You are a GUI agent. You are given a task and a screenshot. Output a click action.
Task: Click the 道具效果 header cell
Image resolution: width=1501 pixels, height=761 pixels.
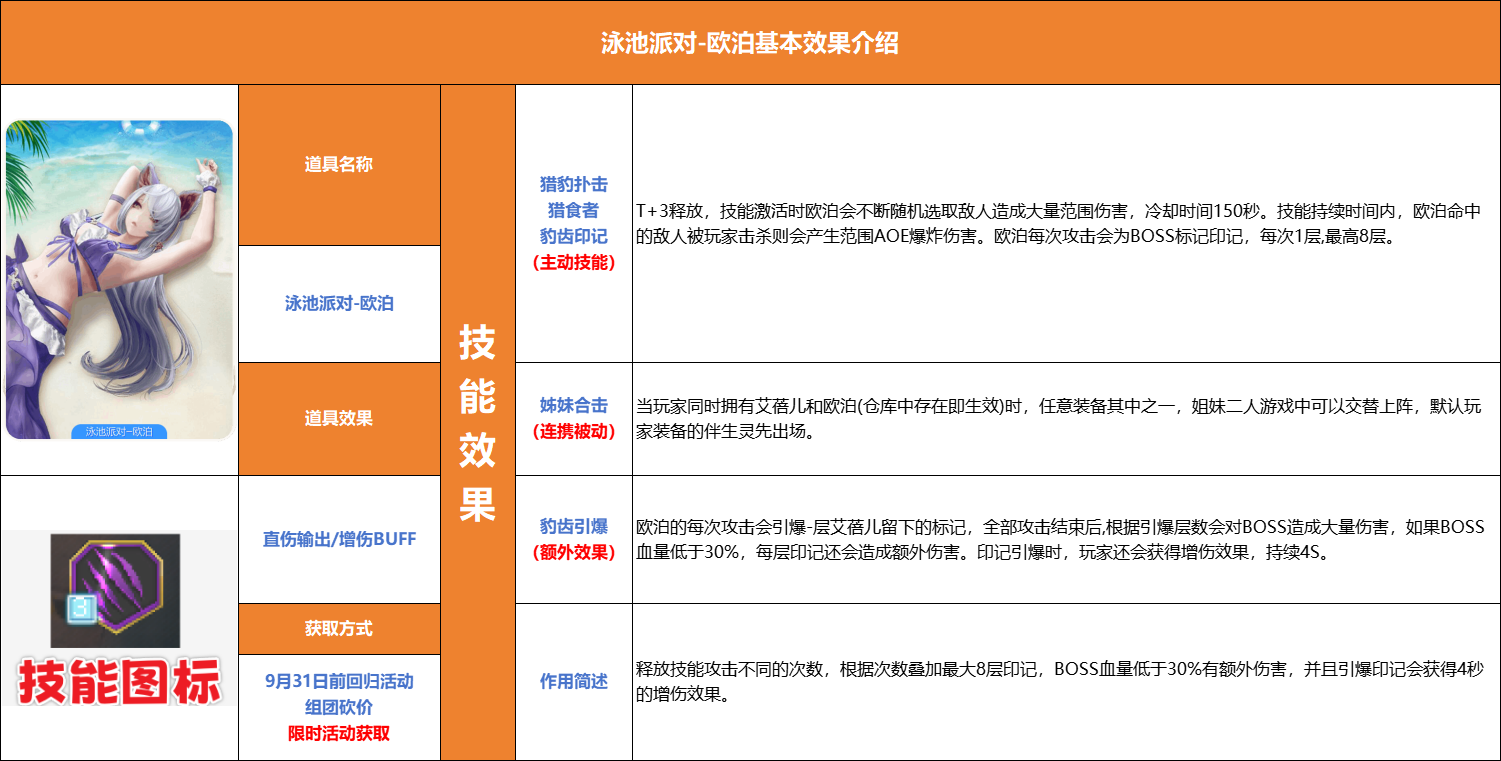click(339, 419)
